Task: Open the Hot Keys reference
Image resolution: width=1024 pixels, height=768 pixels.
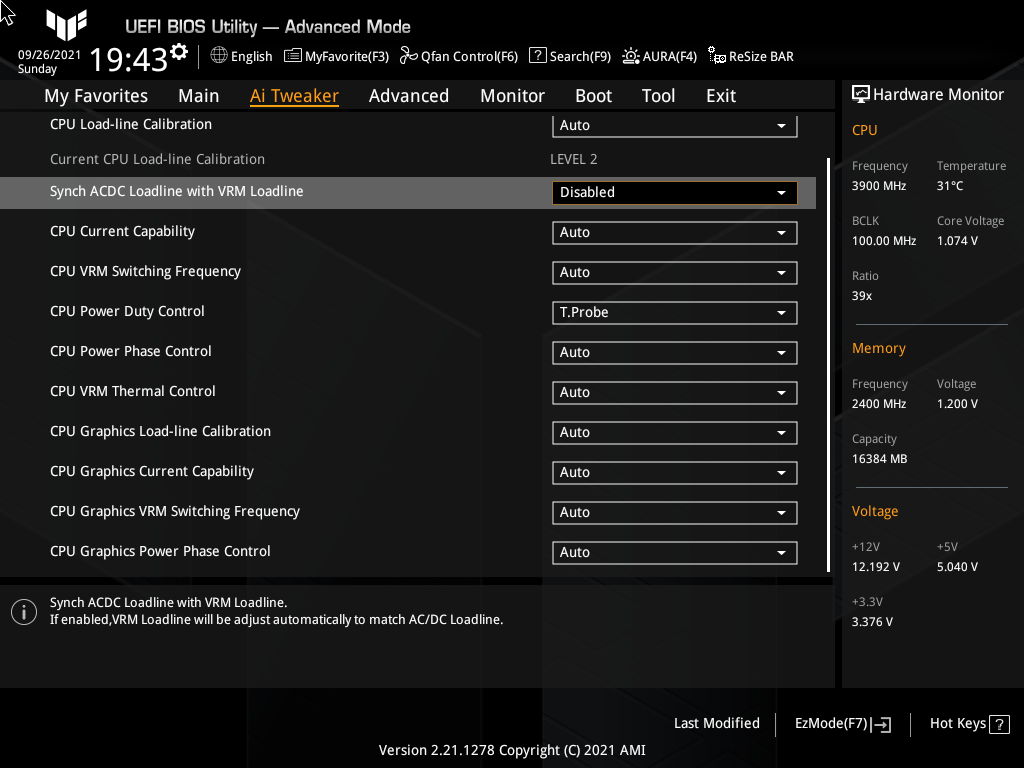Action: pyautogui.click(x=967, y=723)
